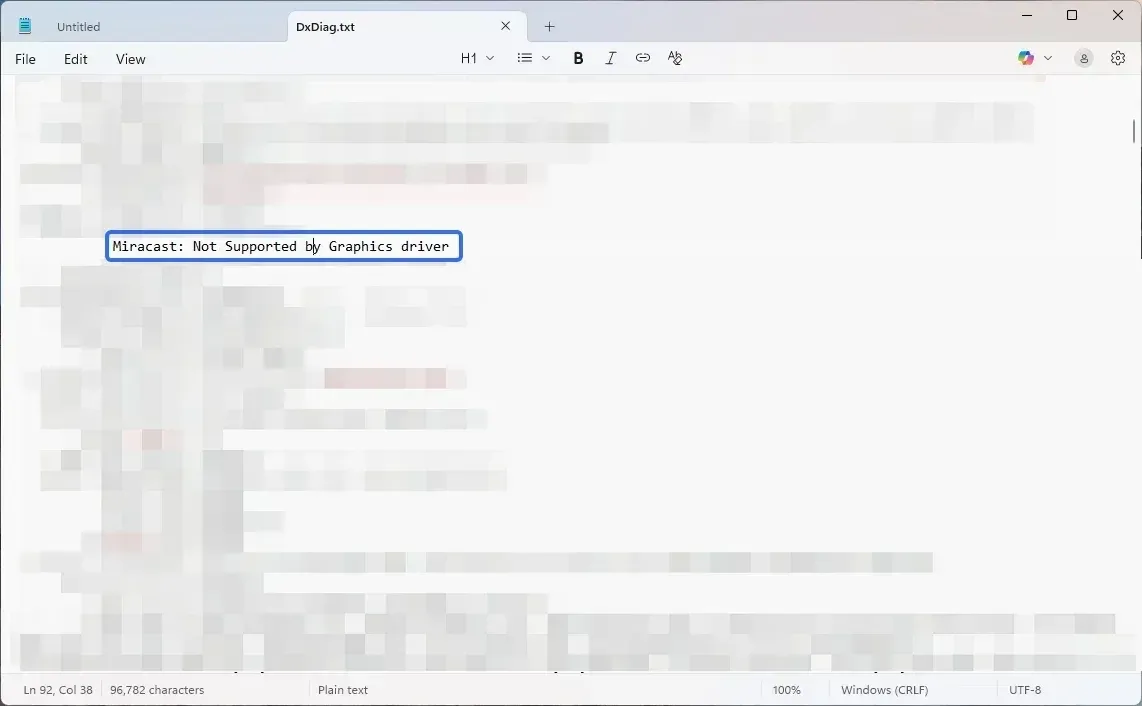Open the View menu

pos(130,59)
